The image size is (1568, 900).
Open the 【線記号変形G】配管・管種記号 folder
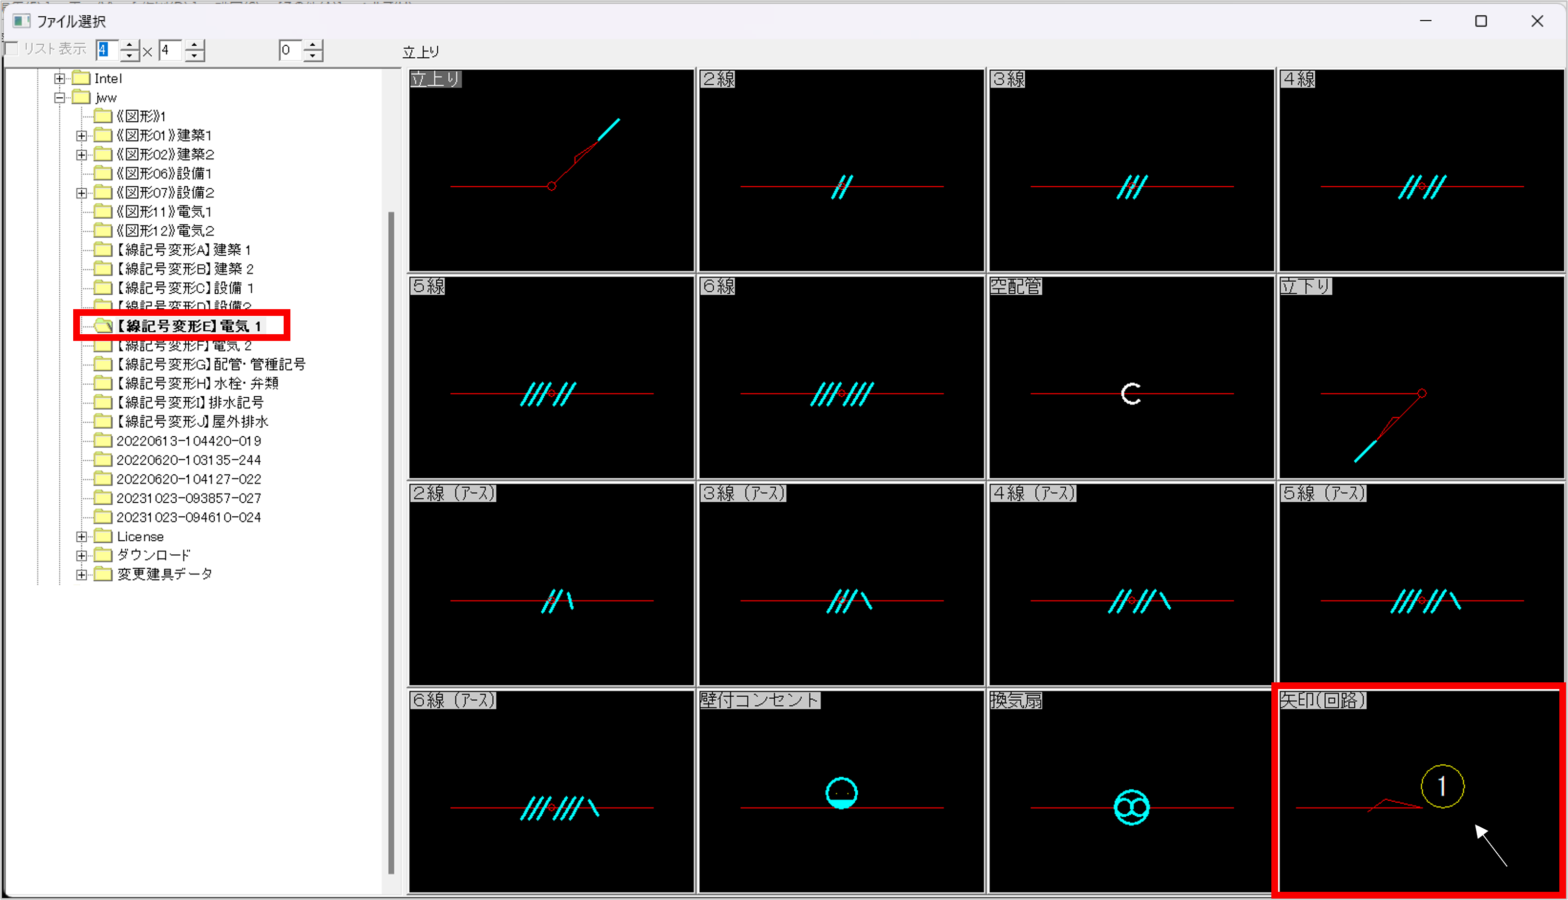210,364
